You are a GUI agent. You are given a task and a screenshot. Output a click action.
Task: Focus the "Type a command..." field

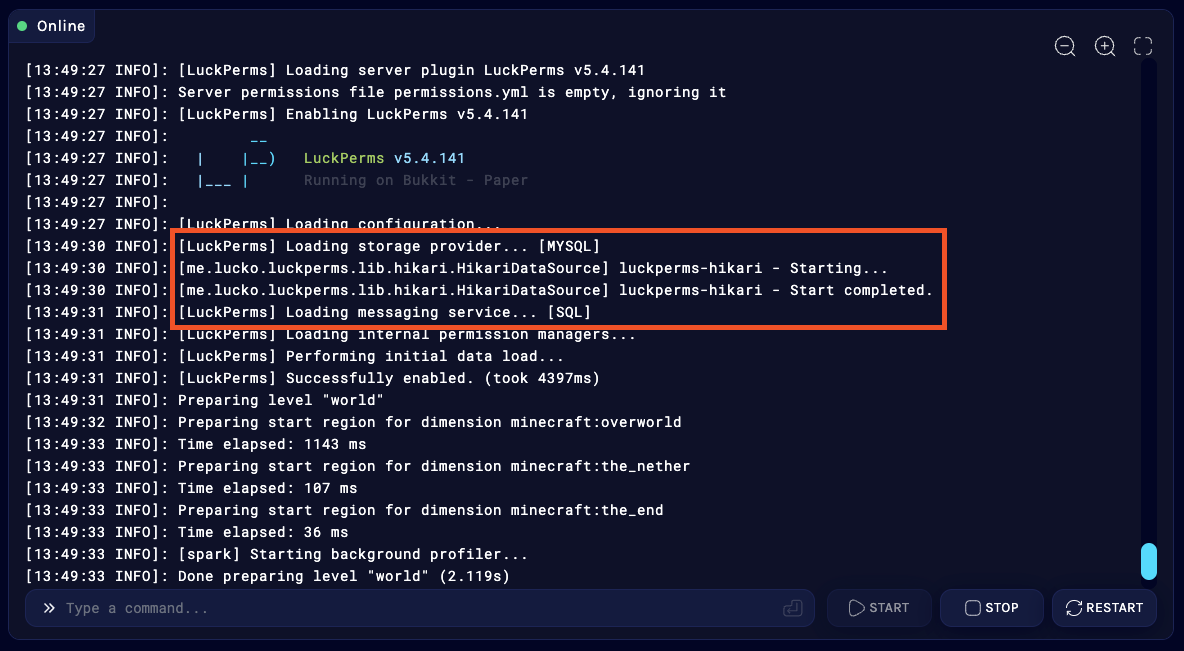pyautogui.click(x=420, y=608)
